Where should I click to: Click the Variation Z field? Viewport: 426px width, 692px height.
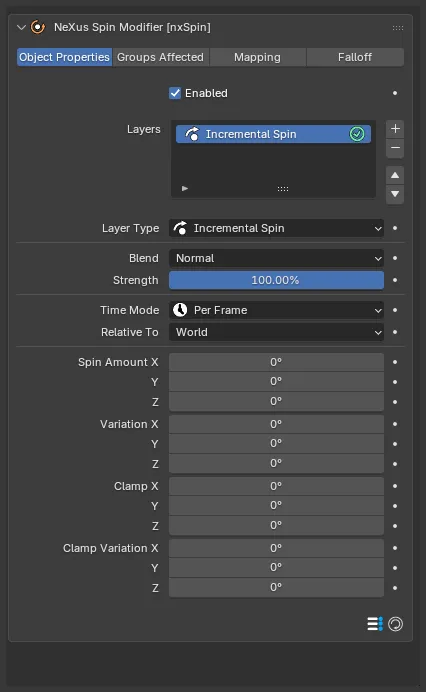(x=276, y=464)
